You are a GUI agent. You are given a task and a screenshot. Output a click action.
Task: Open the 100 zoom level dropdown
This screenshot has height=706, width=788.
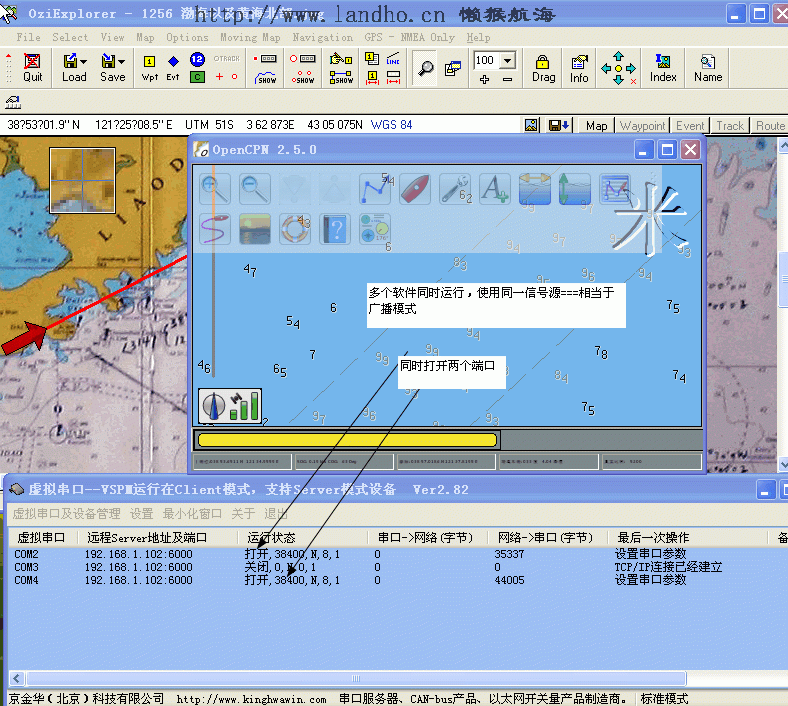point(508,61)
